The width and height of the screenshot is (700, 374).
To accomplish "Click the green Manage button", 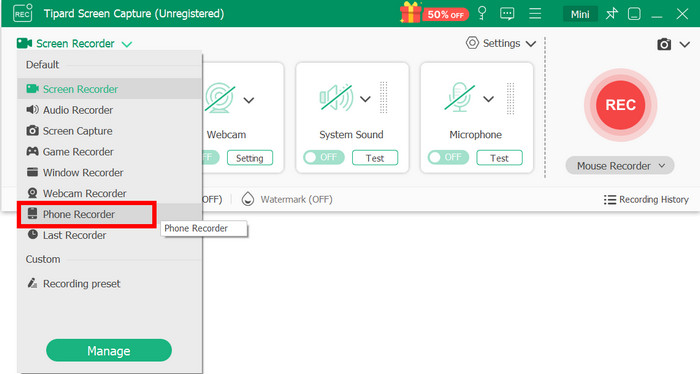I will [x=109, y=350].
